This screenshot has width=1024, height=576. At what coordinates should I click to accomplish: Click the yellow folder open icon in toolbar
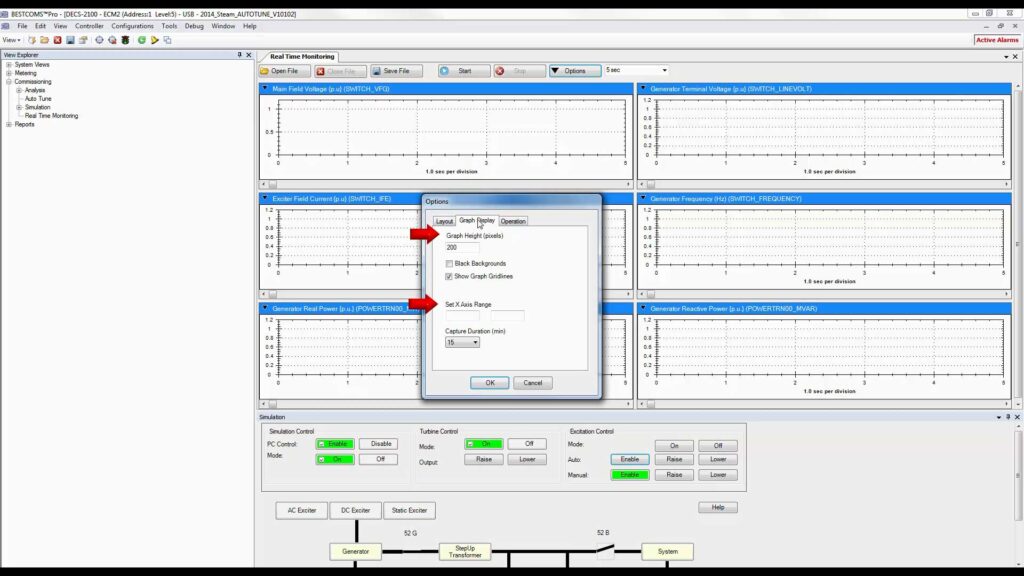tap(45, 40)
